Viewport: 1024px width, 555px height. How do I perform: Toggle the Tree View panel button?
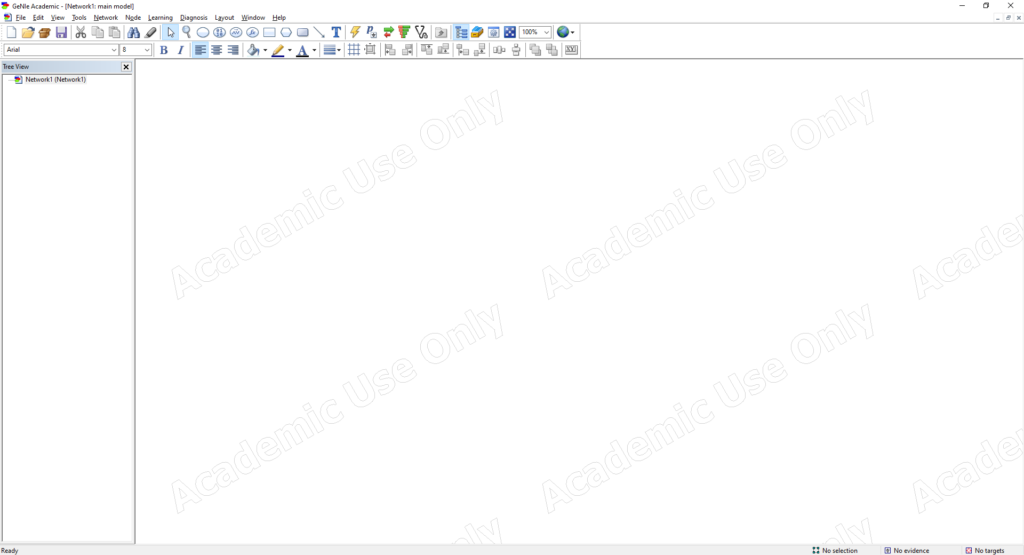tap(461, 32)
